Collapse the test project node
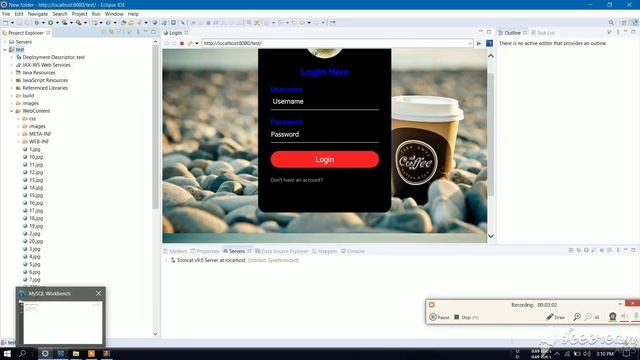The width and height of the screenshot is (640, 360). point(5,50)
